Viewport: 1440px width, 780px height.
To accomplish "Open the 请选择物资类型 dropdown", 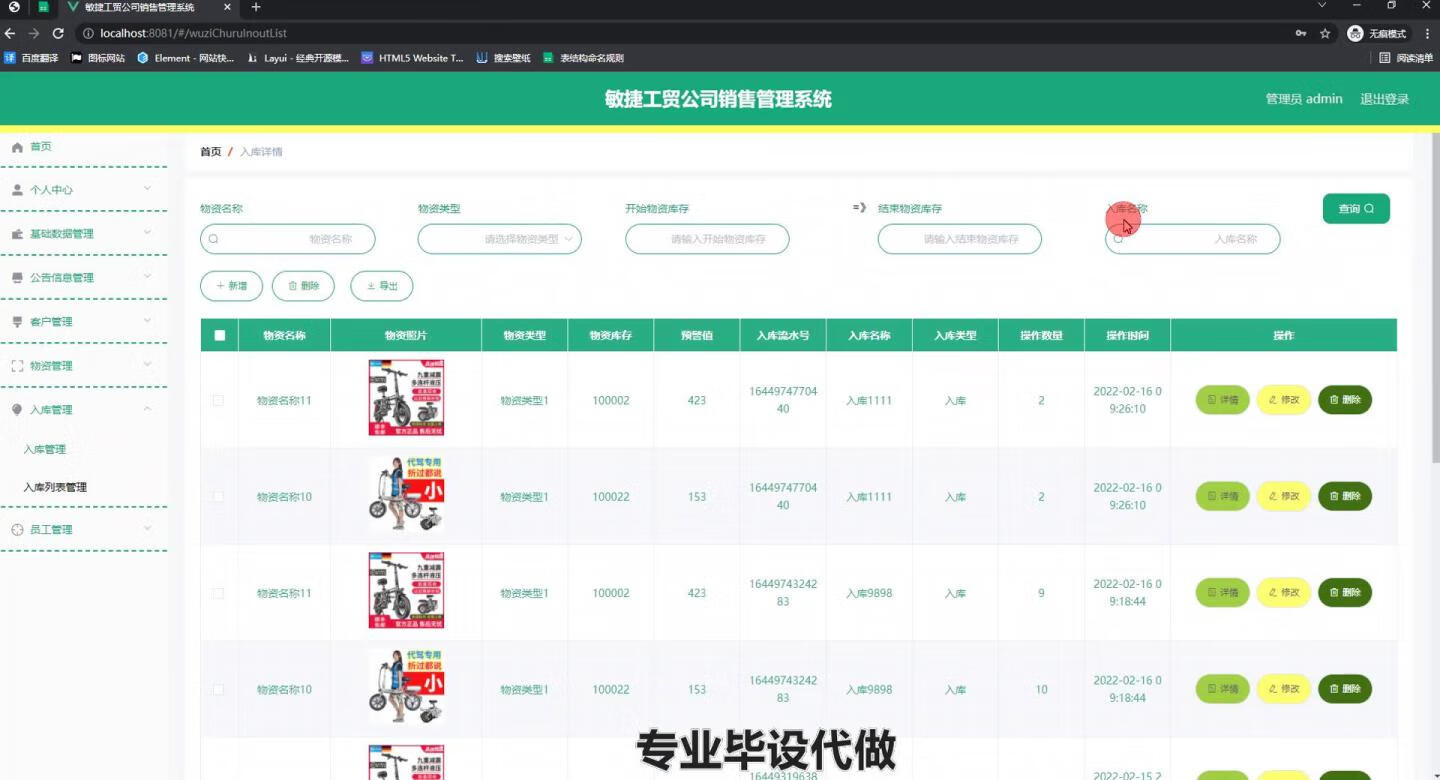I will [x=499, y=239].
